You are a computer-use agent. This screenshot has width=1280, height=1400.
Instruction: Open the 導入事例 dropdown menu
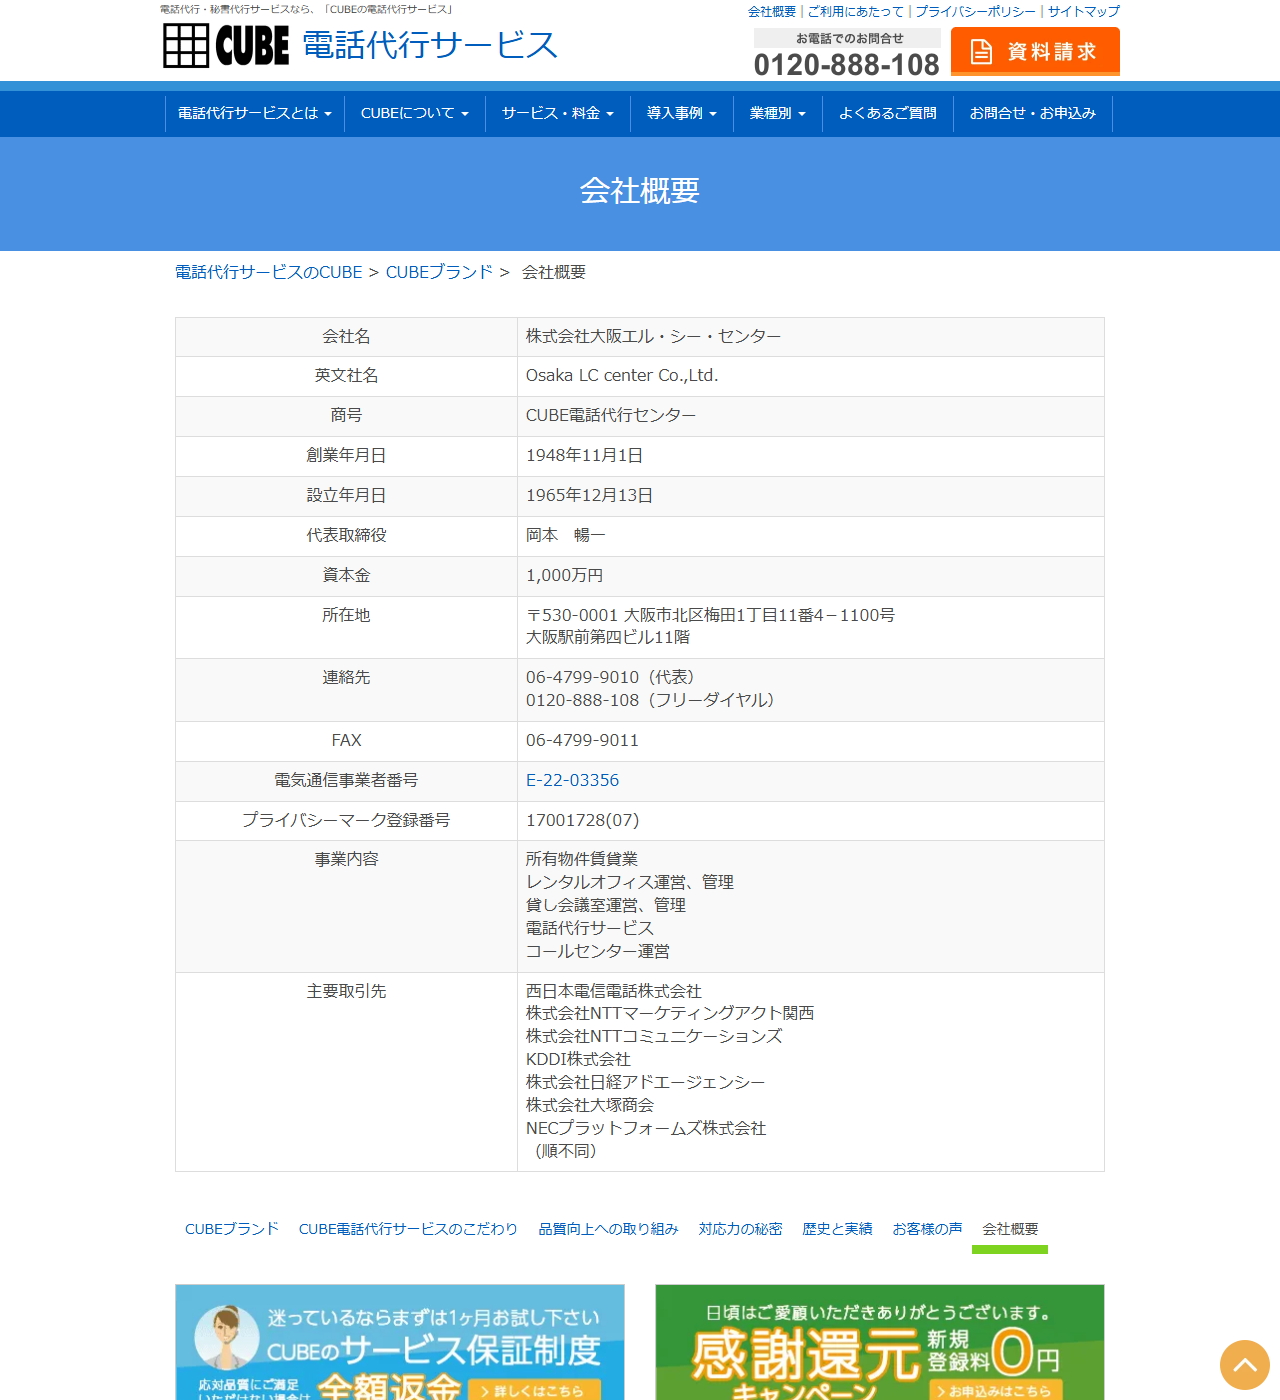pos(682,114)
